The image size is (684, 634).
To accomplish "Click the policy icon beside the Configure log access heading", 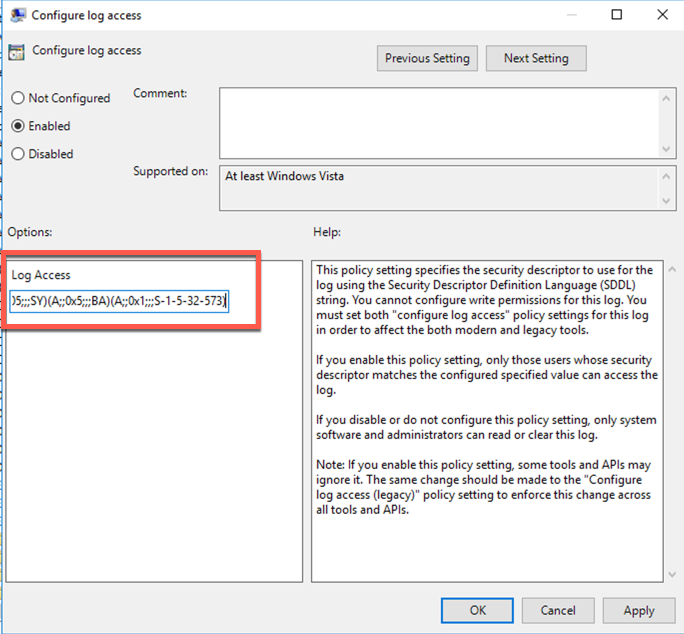I will click(16, 54).
